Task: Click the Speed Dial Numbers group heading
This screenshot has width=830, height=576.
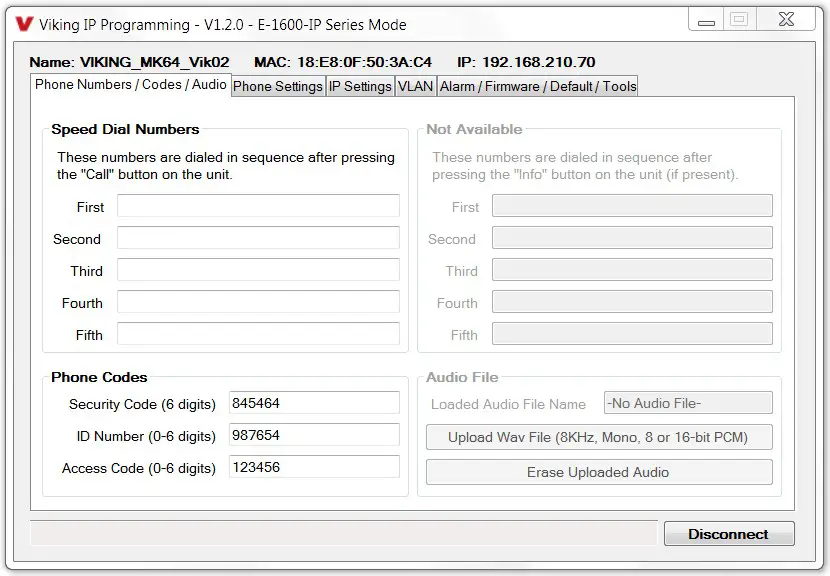Action: (125, 129)
